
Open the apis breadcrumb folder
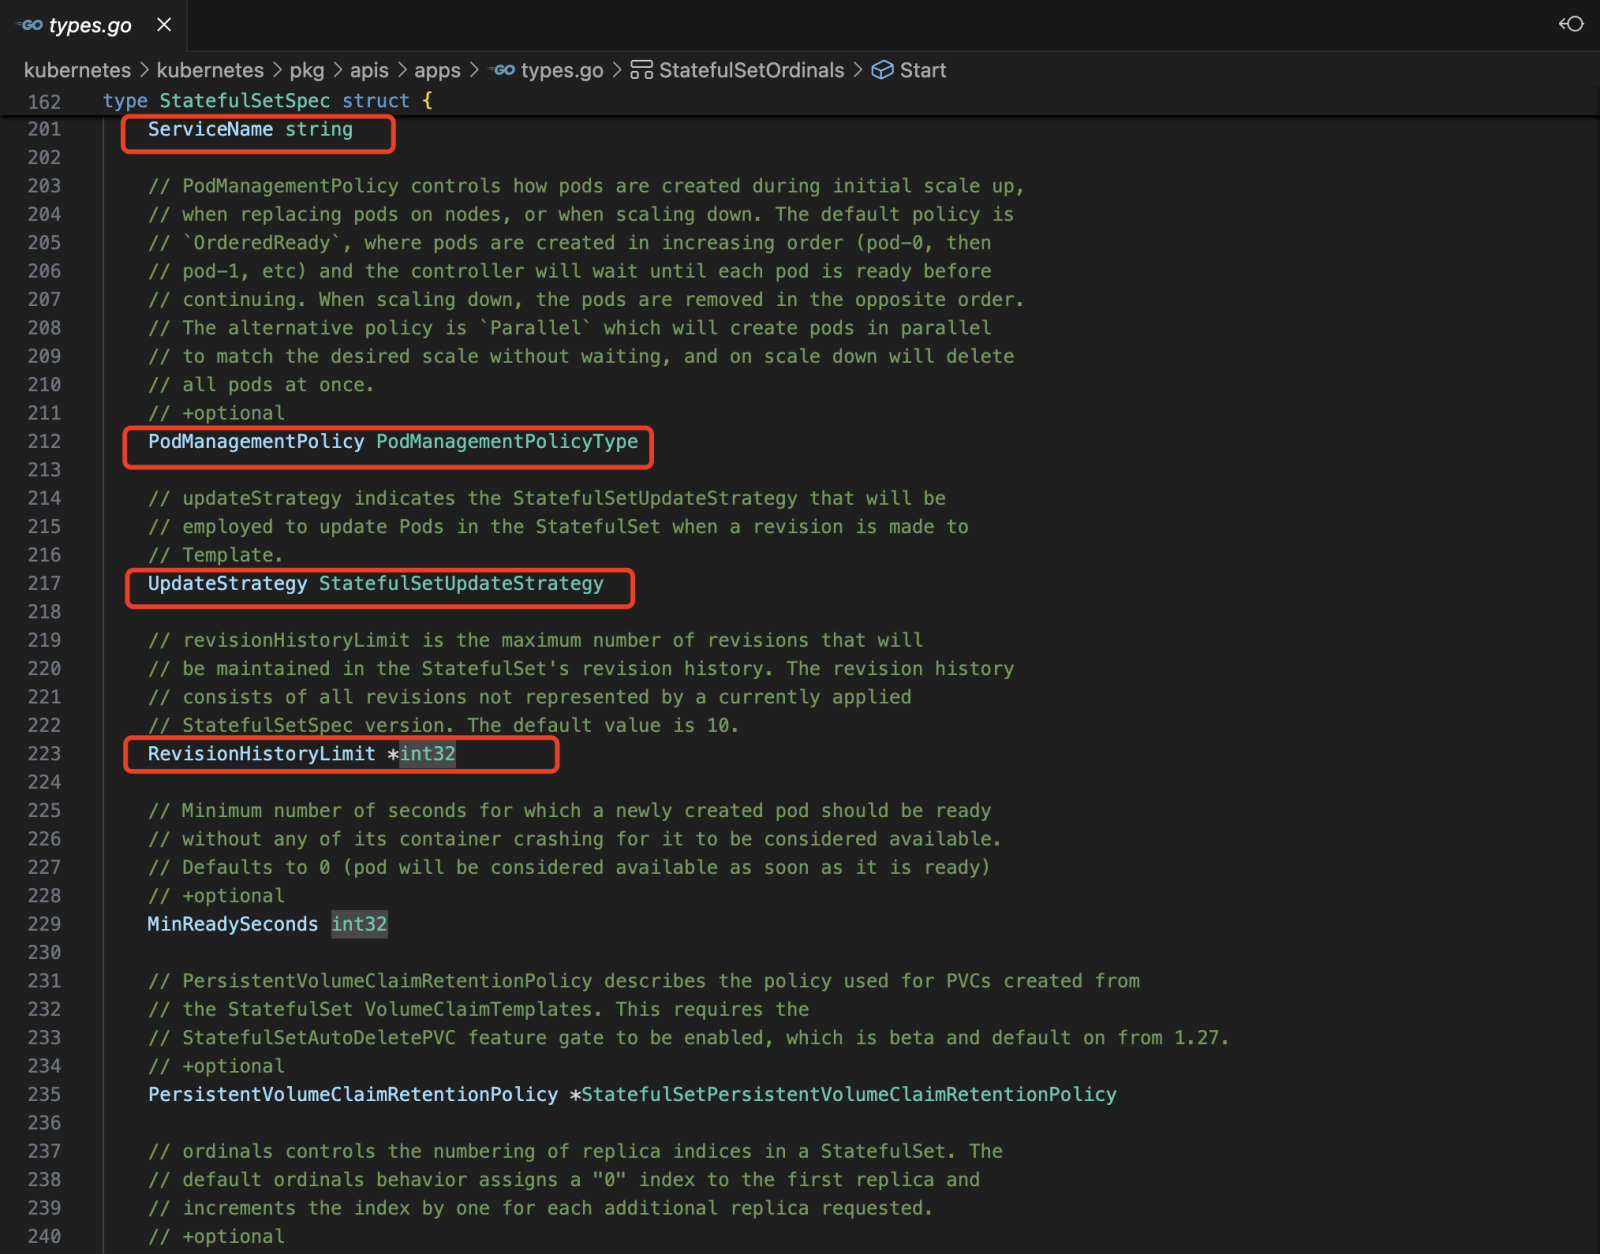pos(369,70)
